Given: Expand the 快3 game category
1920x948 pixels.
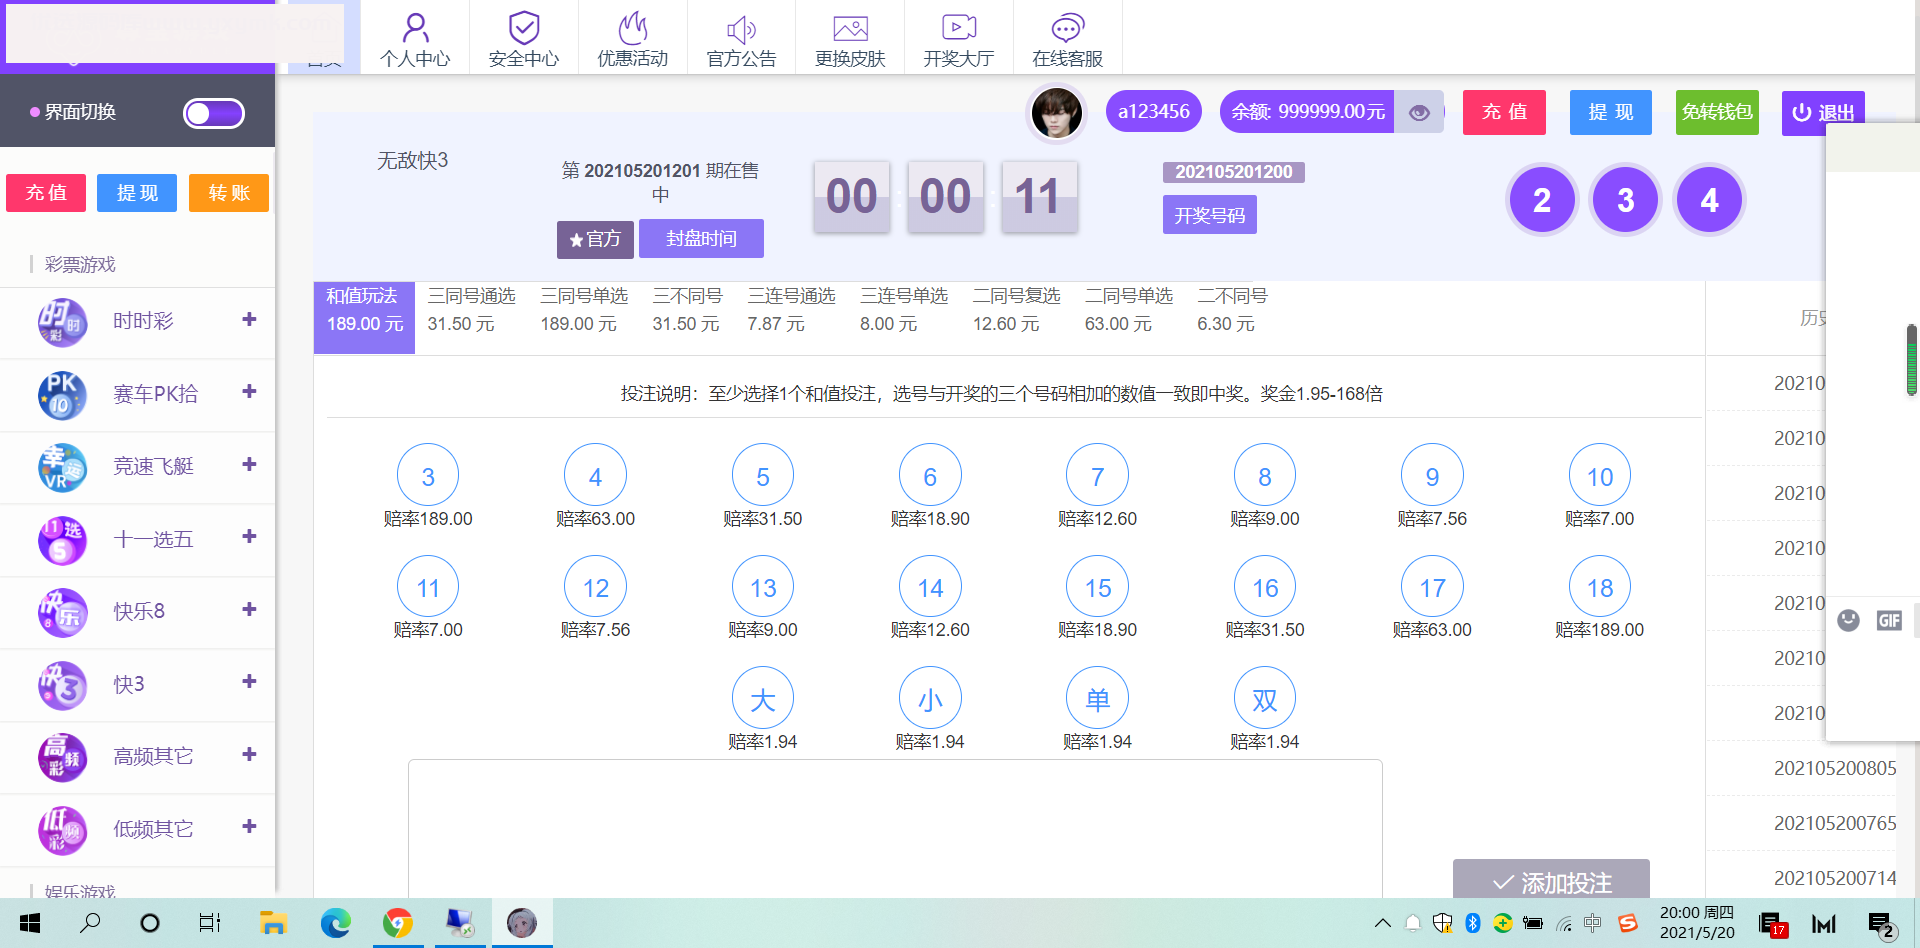Looking at the screenshot, I should [249, 682].
